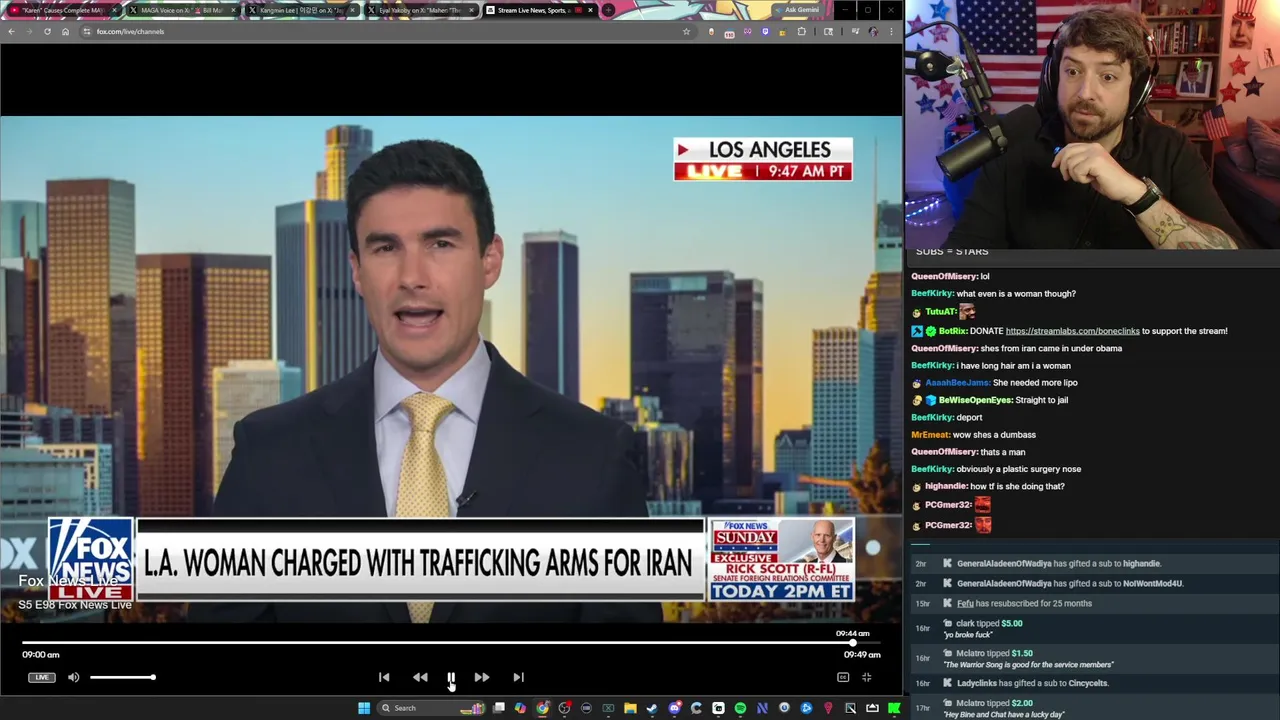Open the browser profile avatar
The width and height of the screenshot is (1280, 720).
coord(873,31)
